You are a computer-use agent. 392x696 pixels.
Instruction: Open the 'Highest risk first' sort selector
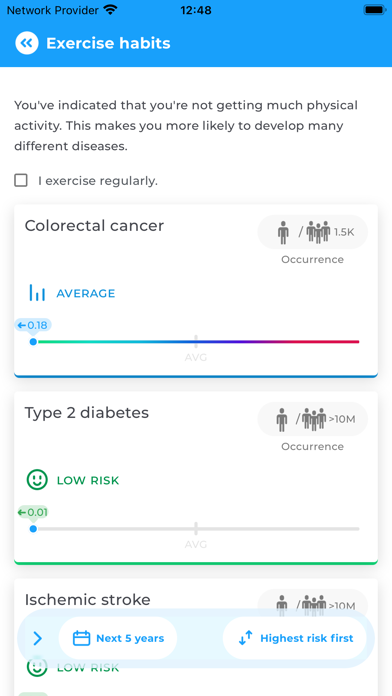(x=295, y=638)
